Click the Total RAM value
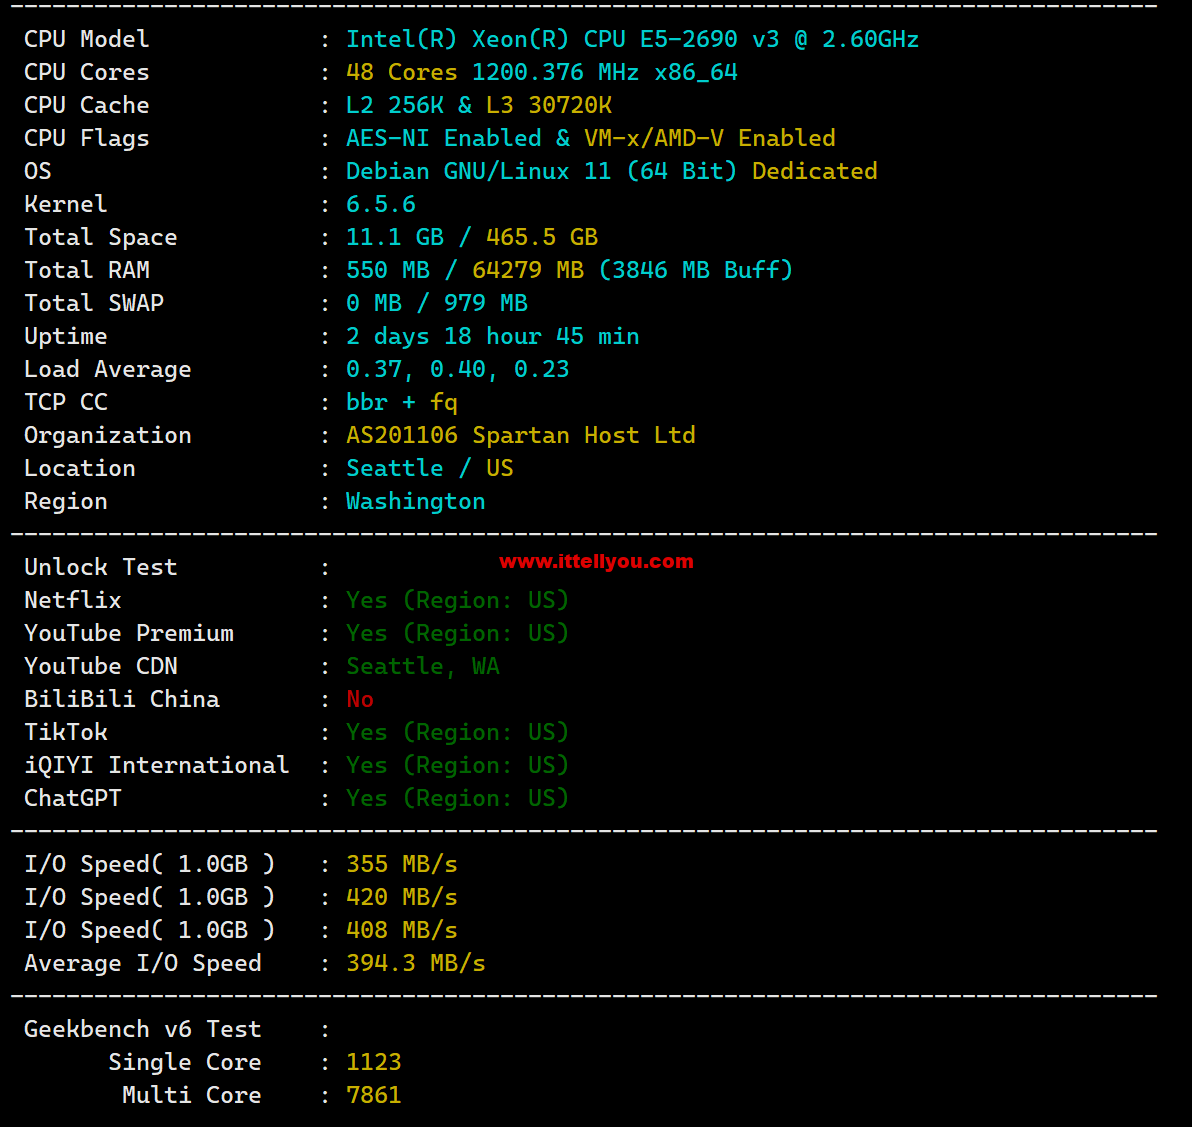The height and width of the screenshot is (1127, 1192). (x=569, y=270)
